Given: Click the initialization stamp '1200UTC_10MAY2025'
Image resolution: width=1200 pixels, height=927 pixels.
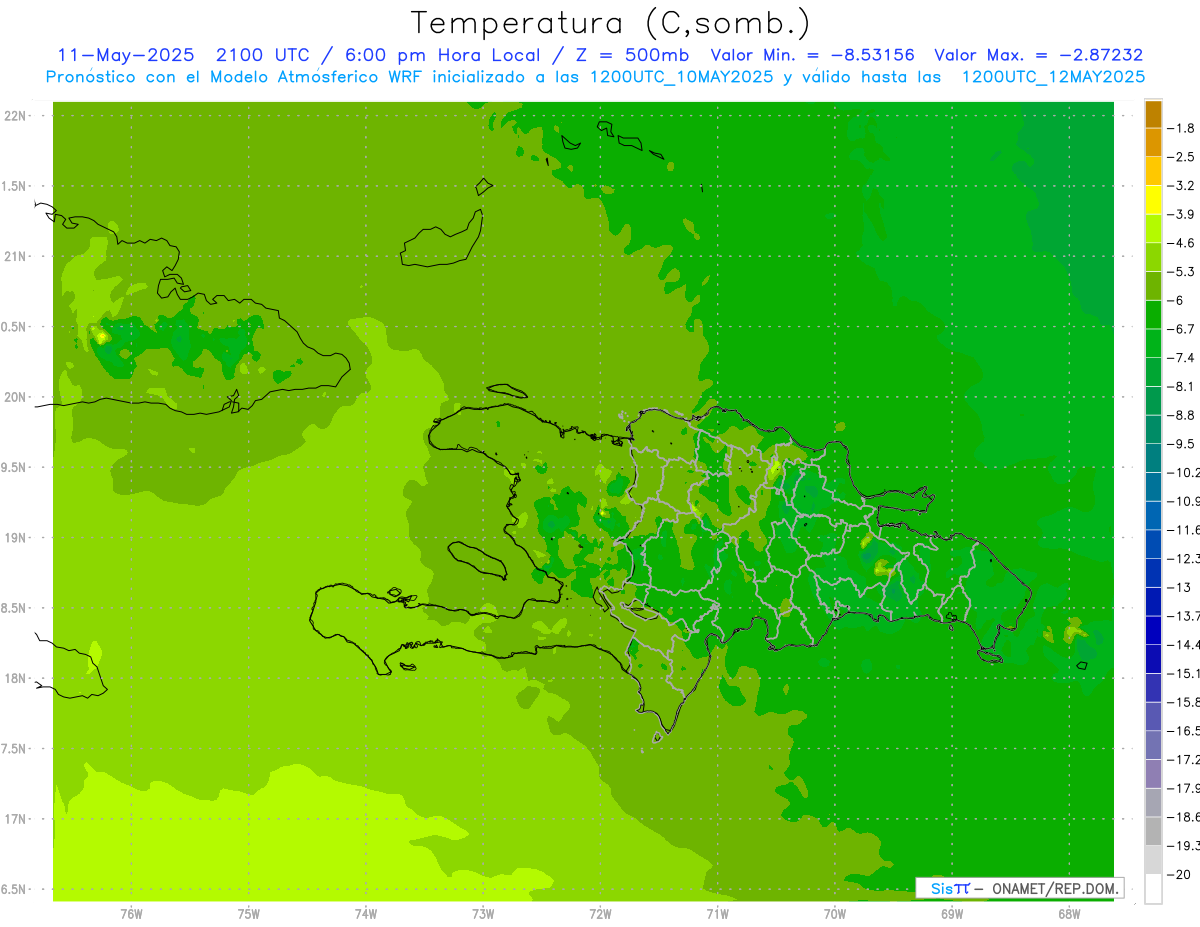Looking at the screenshot, I should [682, 77].
